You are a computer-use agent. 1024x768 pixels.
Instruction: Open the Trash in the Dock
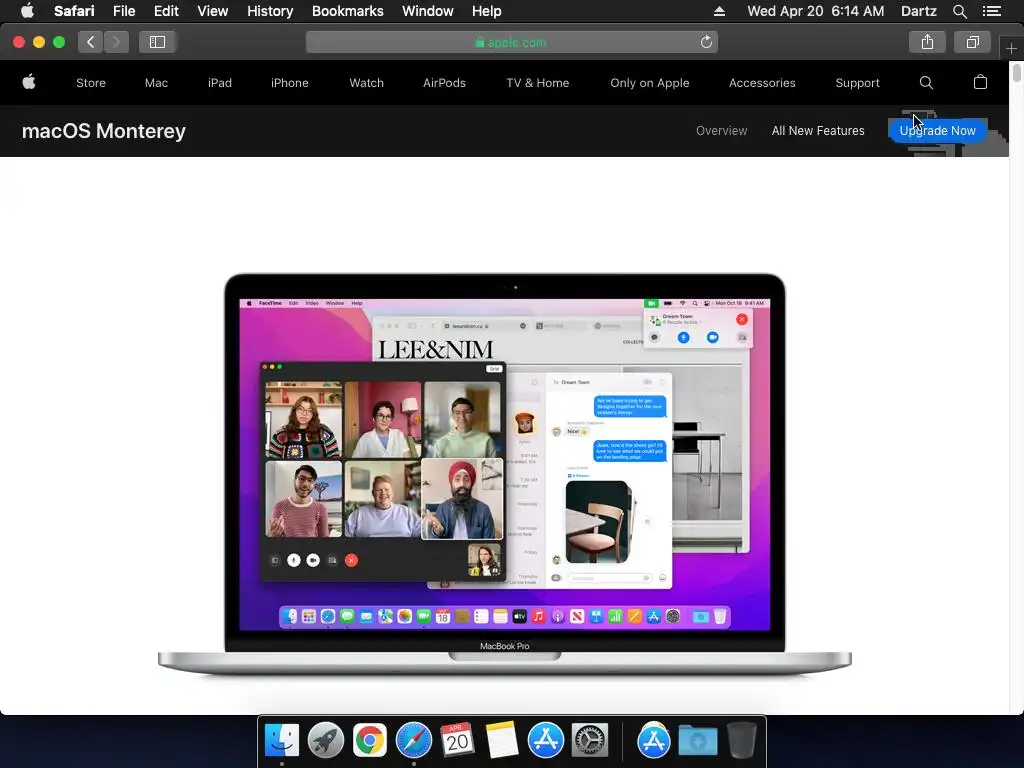click(741, 741)
